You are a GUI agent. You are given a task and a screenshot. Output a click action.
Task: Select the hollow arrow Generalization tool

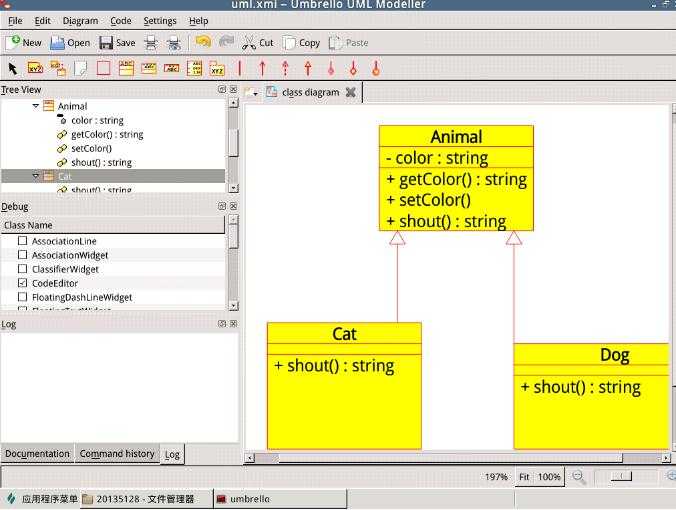pyautogui.click(x=308, y=68)
